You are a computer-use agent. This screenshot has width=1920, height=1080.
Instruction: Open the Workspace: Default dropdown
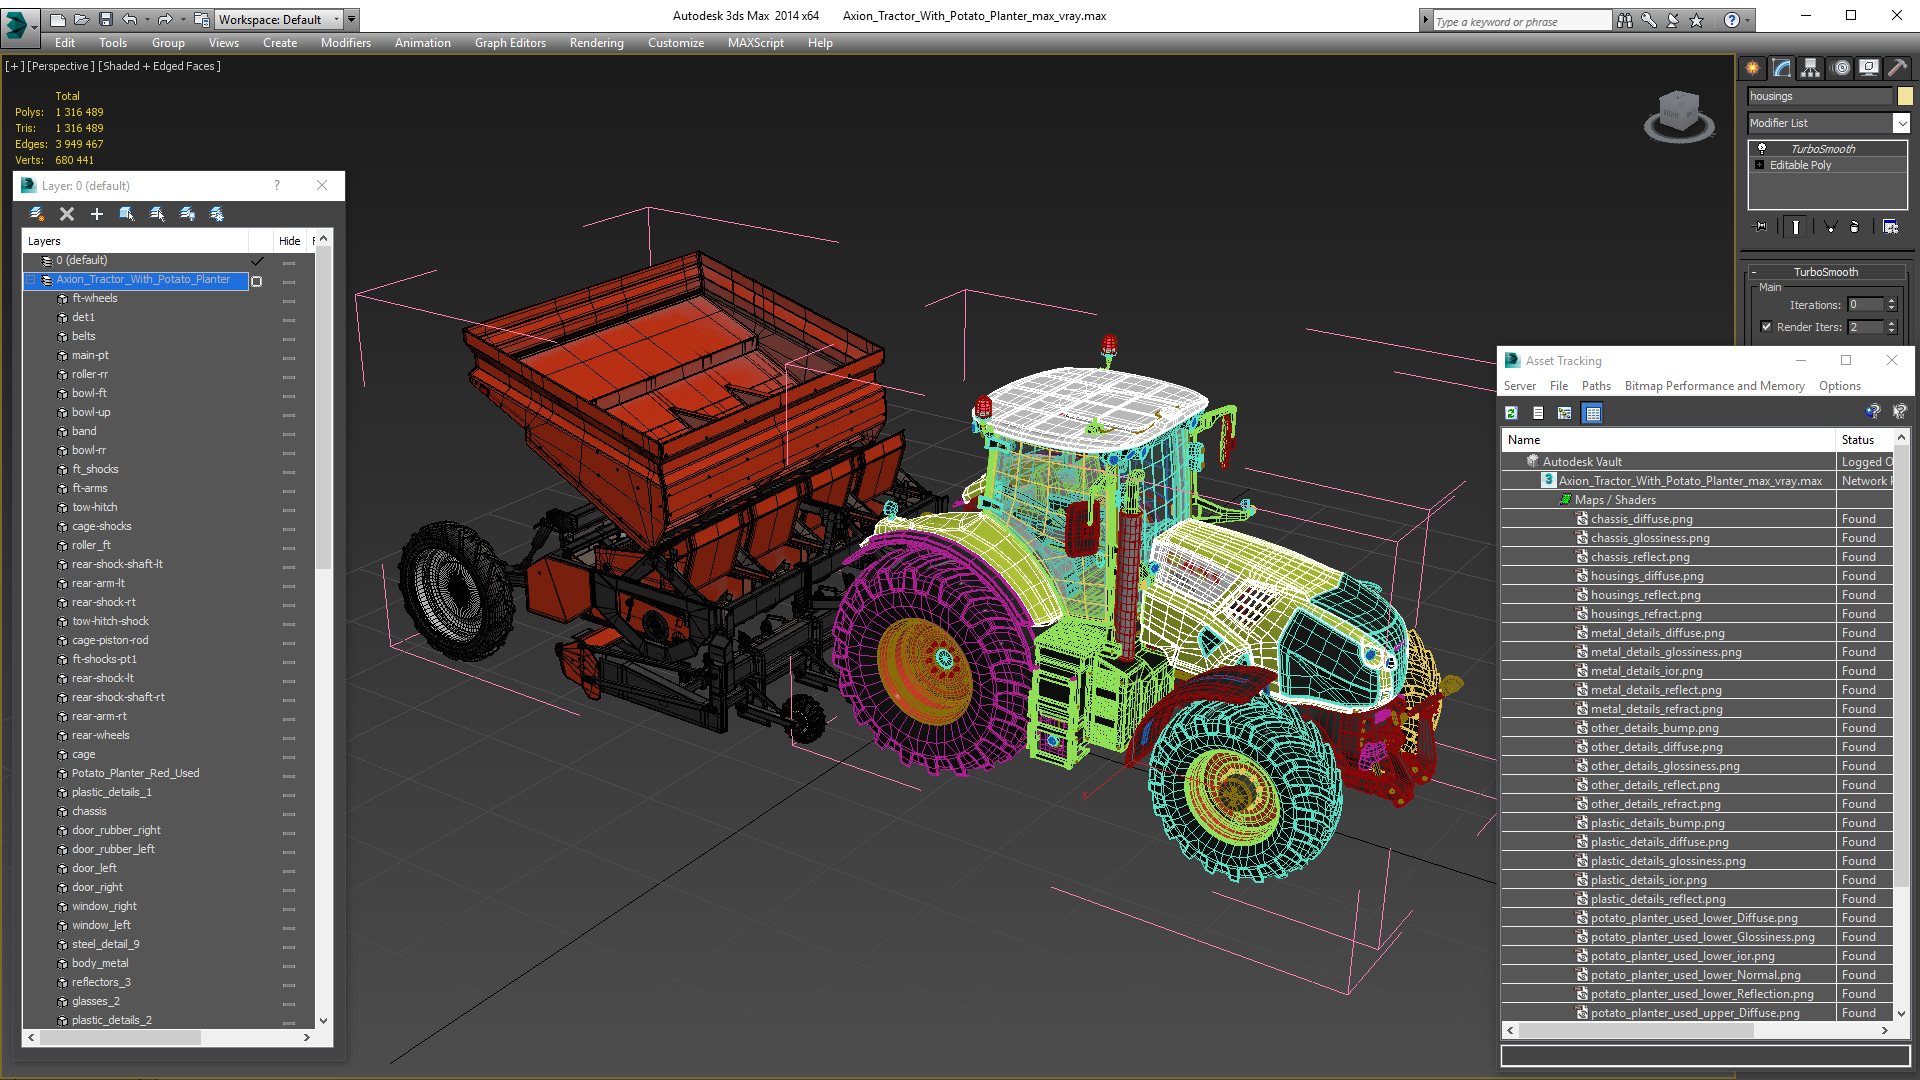coord(279,19)
